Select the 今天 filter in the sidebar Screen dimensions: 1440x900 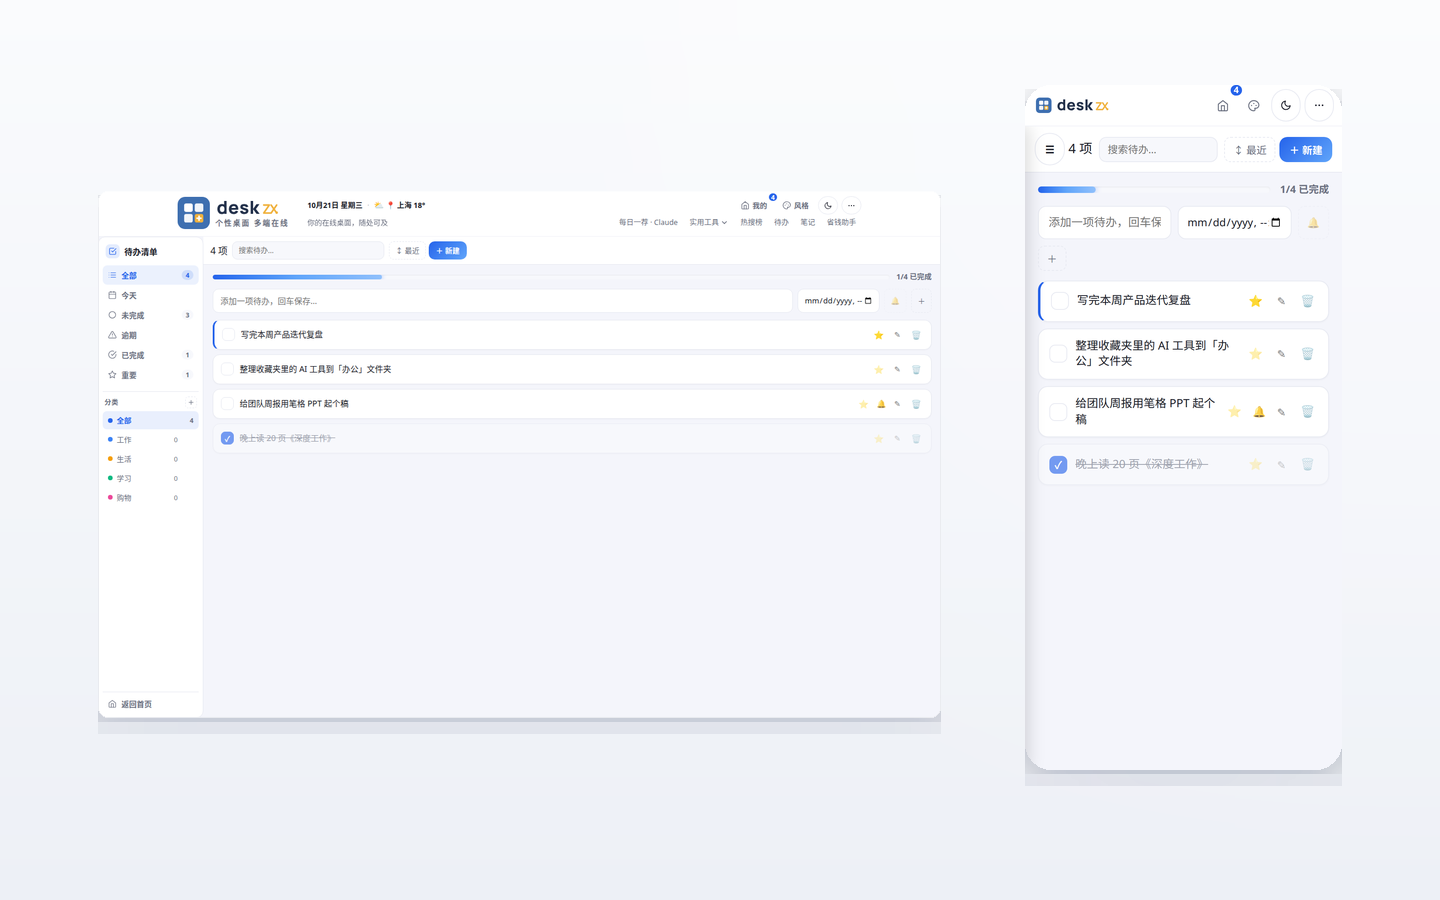coord(150,295)
